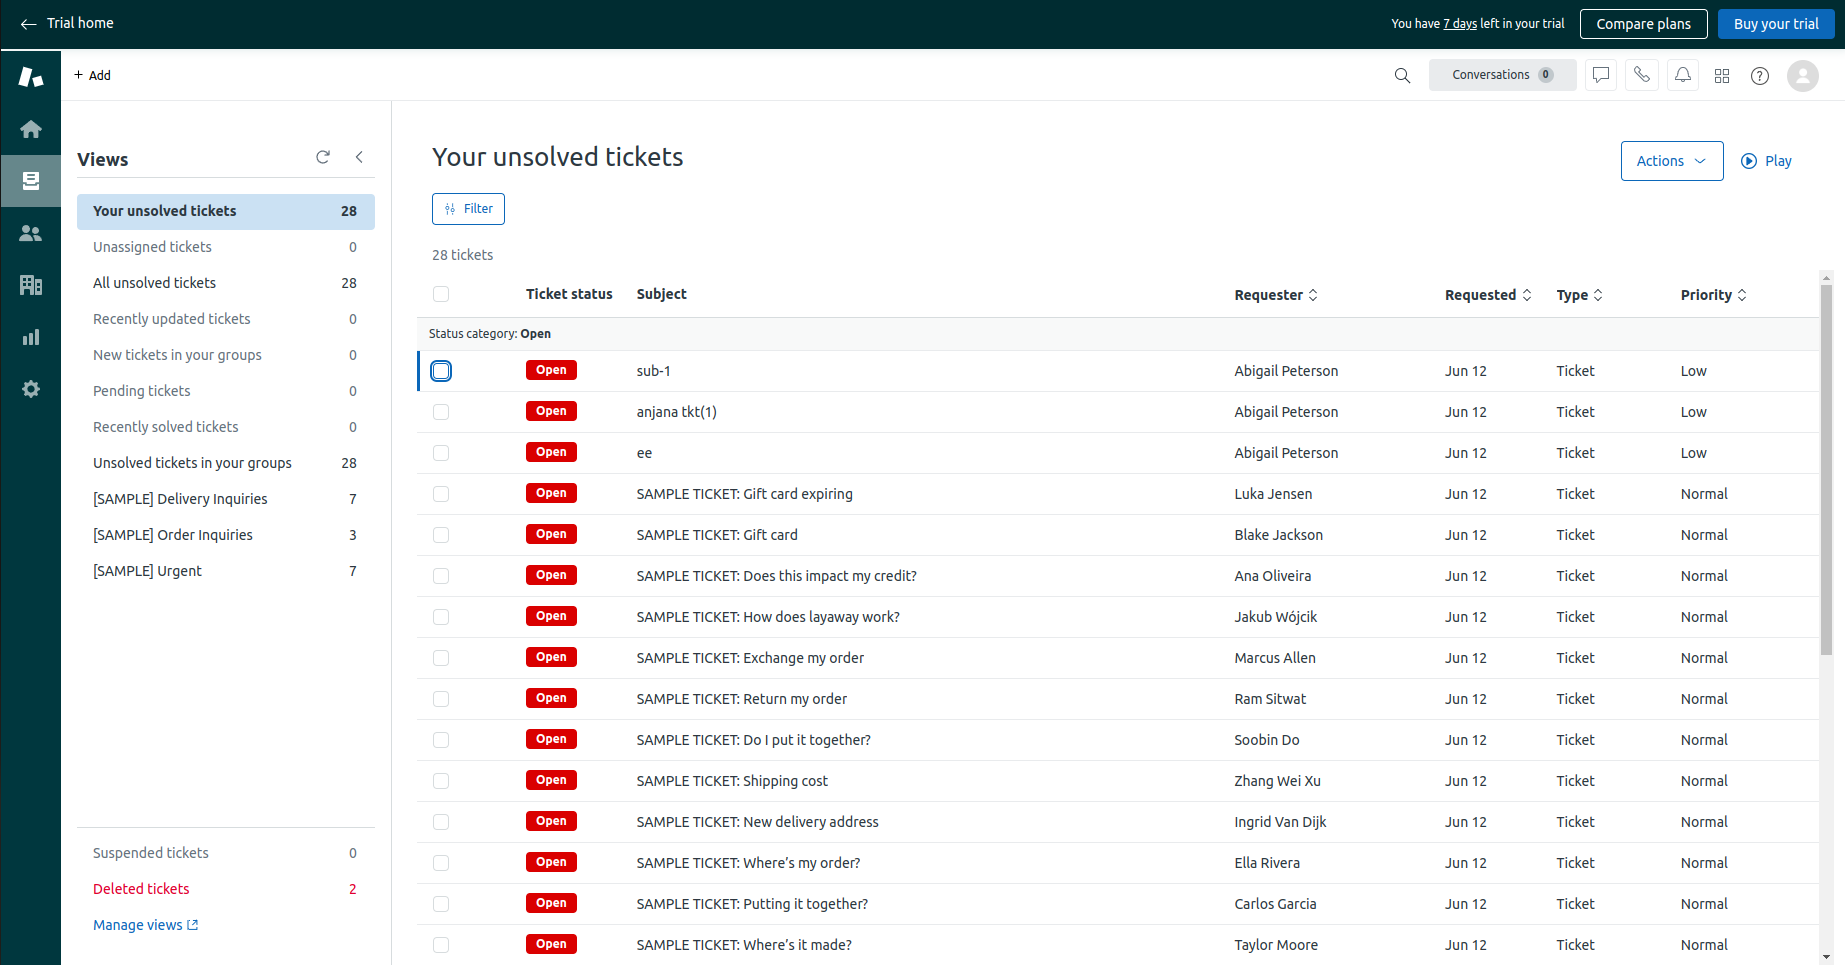Switch to the Deleted tickets view
1845x965 pixels.
pyautogui.click(x=141, y=889)
